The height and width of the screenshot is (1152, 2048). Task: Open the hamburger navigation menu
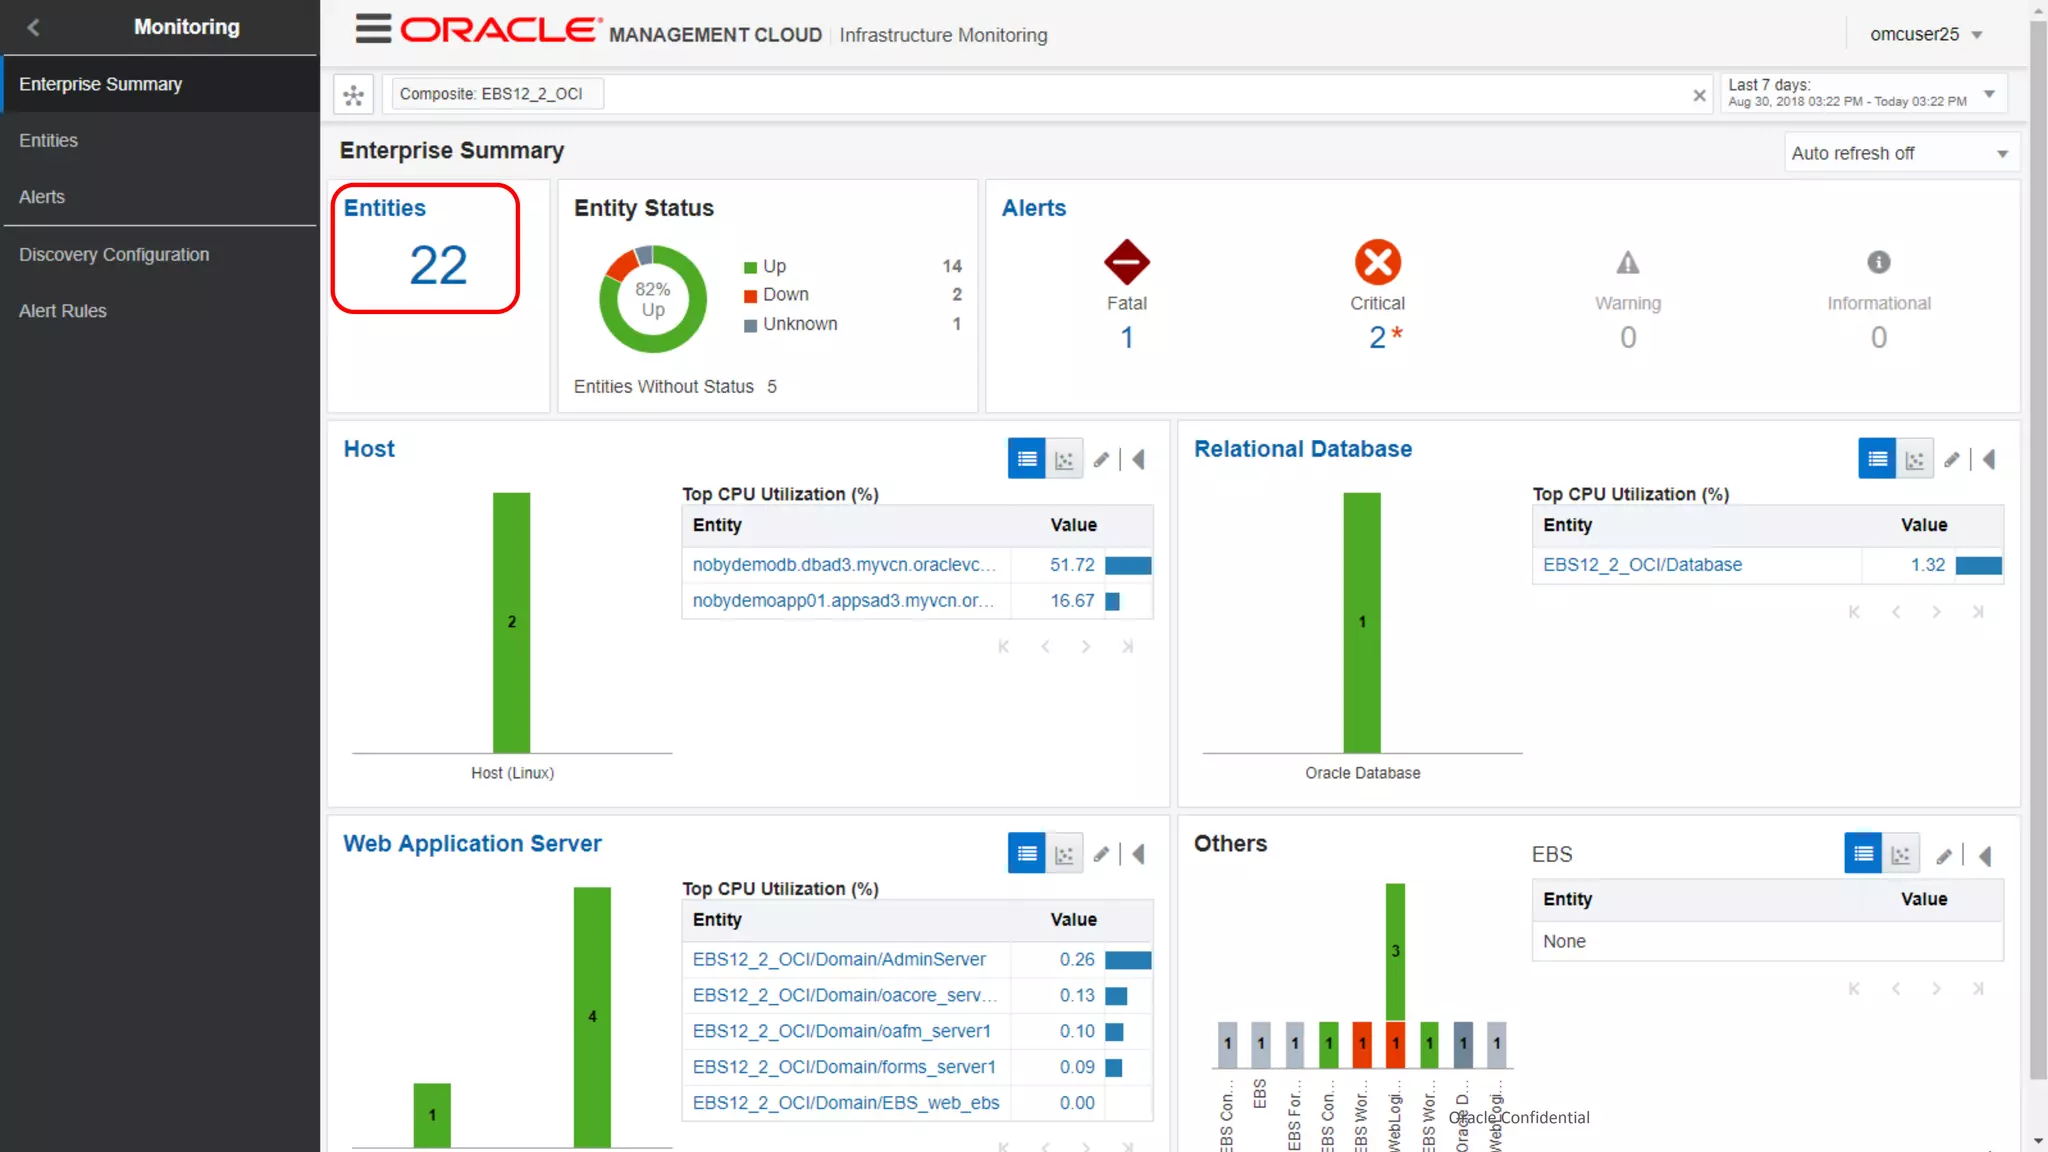(373, 29)
